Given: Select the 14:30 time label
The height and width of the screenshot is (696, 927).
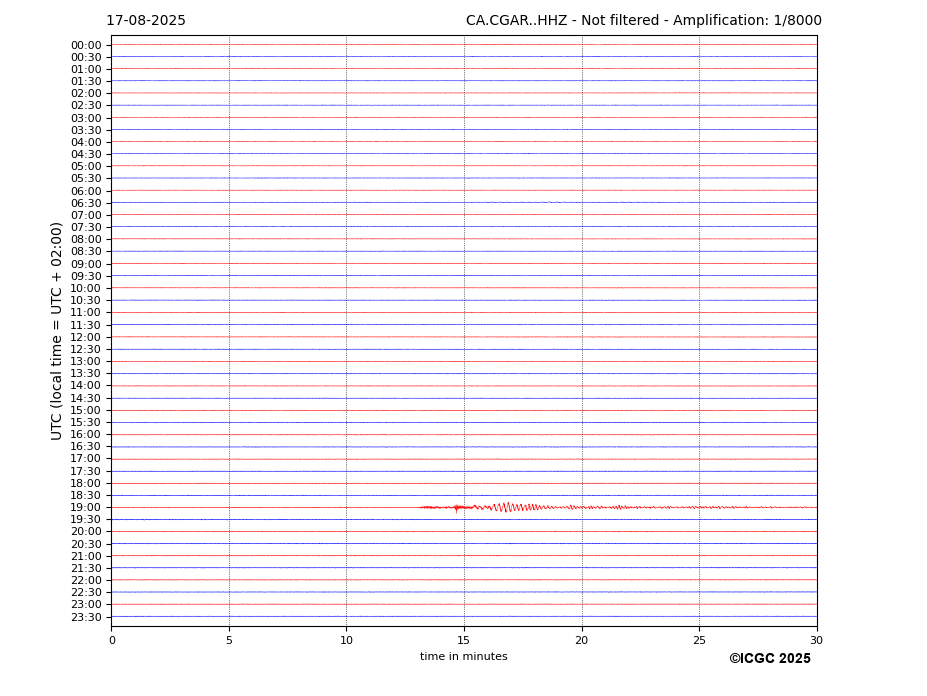Looking at the screenshot, I should (86, 399).
